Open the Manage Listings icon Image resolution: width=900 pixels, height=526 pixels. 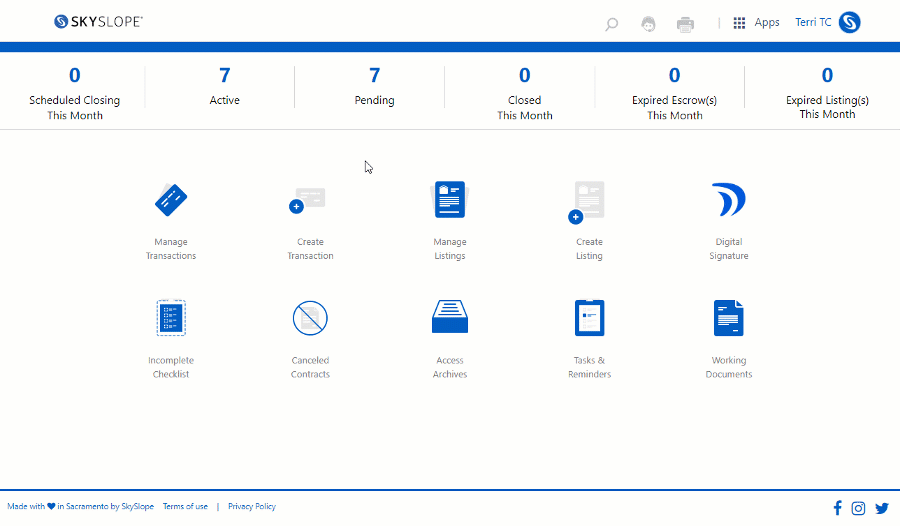coord(450,199)
